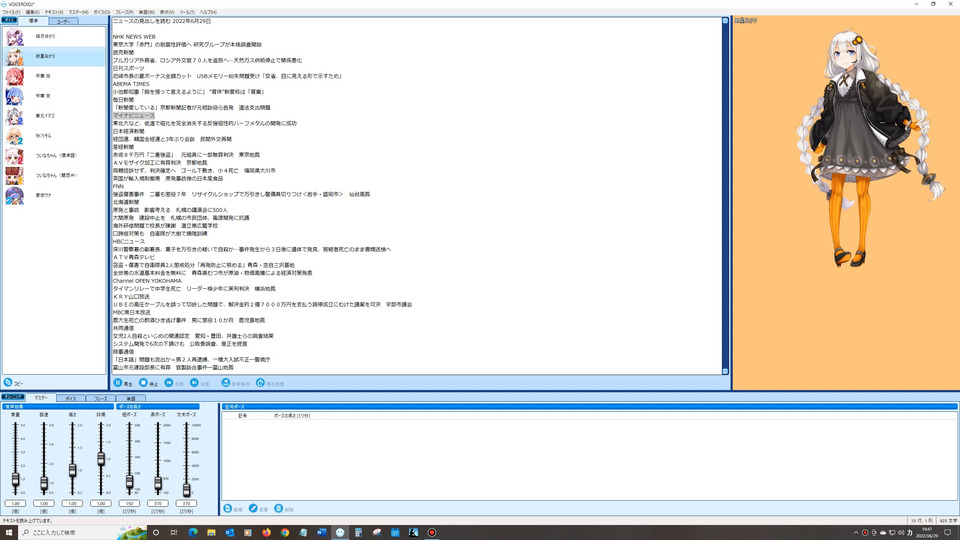Switch to the 標準 voice list tab

[x=34, y=21]
